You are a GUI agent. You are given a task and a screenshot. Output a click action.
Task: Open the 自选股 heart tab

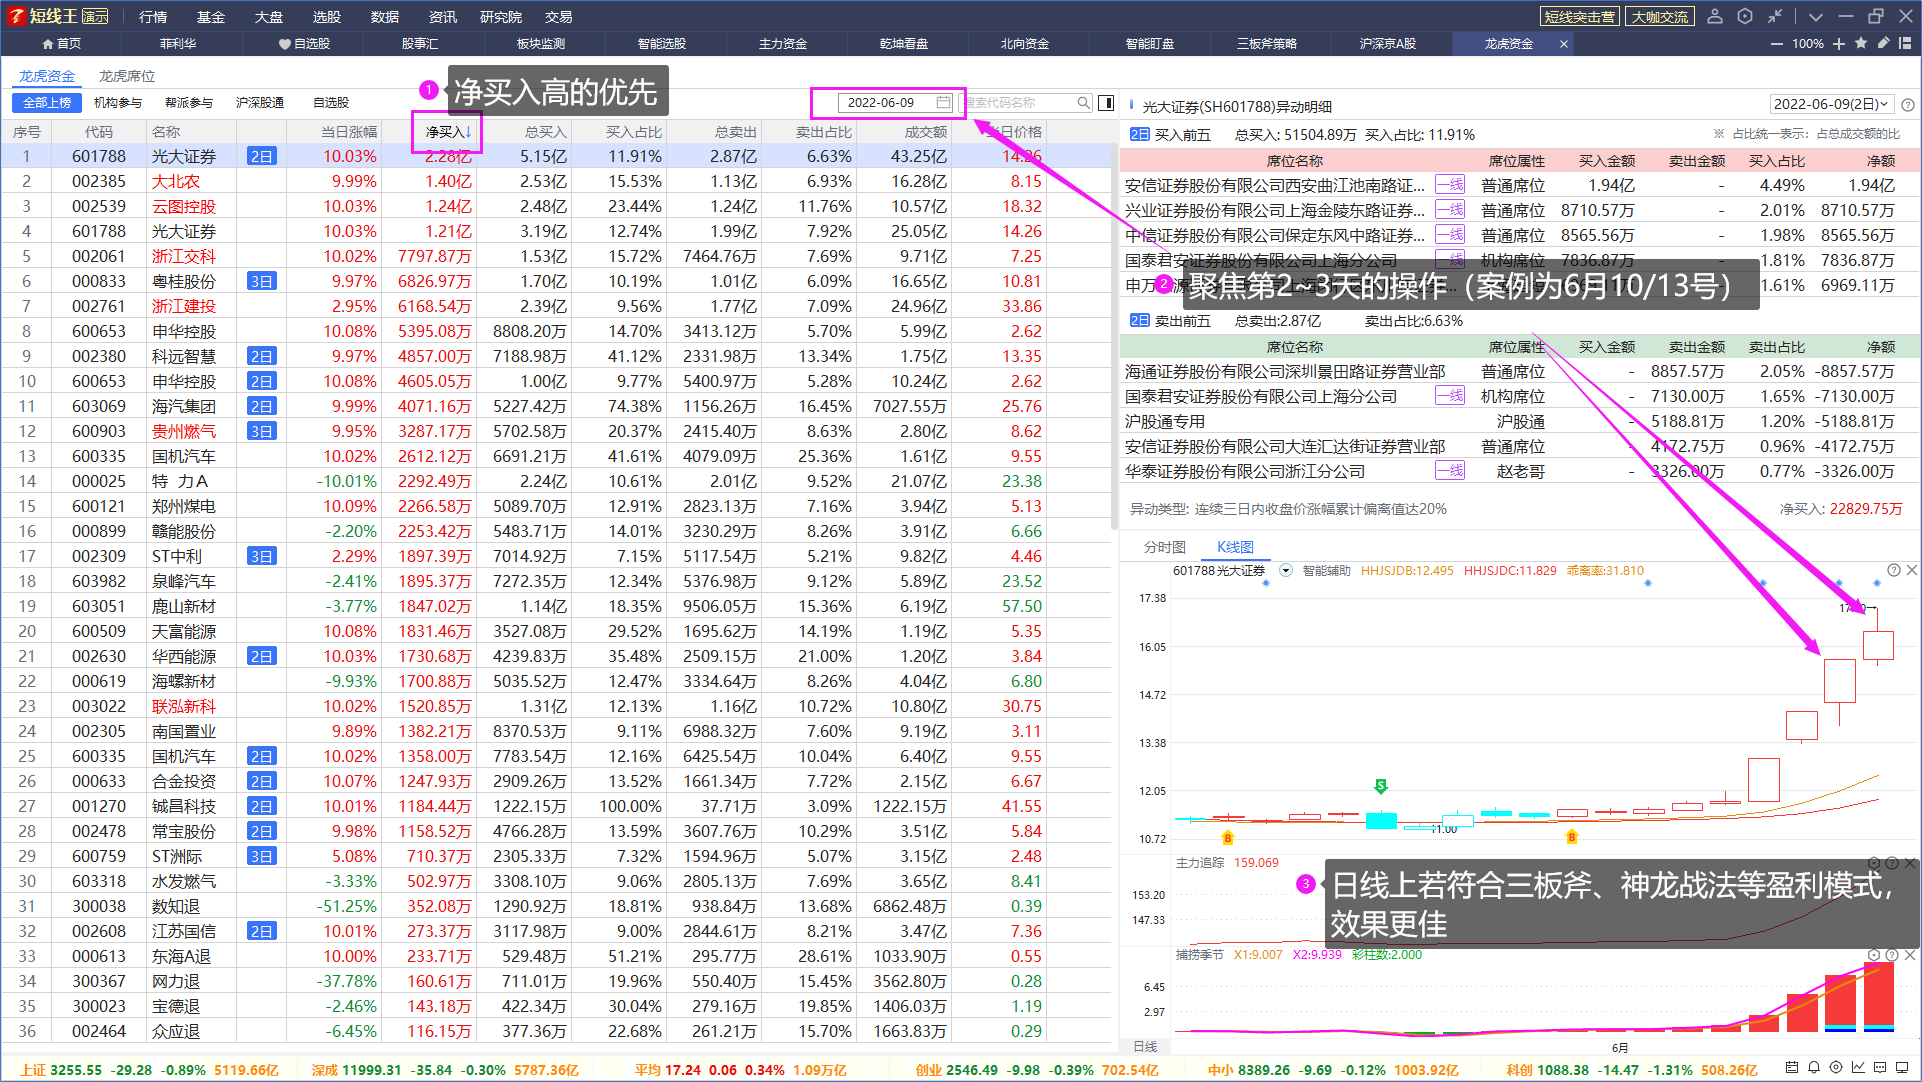pyautogui.click(x=304, y=44)
